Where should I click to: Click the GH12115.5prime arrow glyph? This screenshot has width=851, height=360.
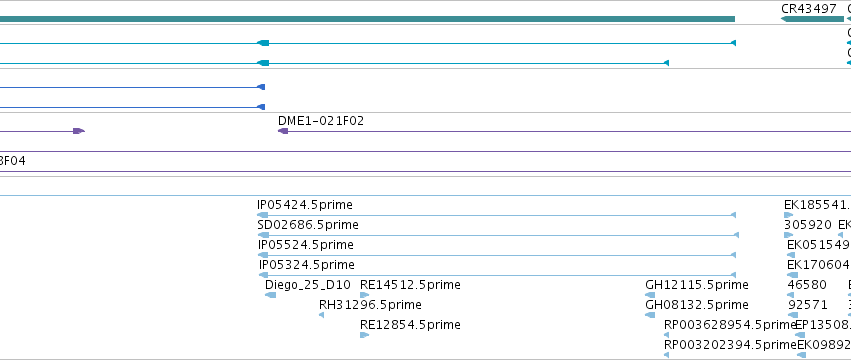[x=650, y=295]
